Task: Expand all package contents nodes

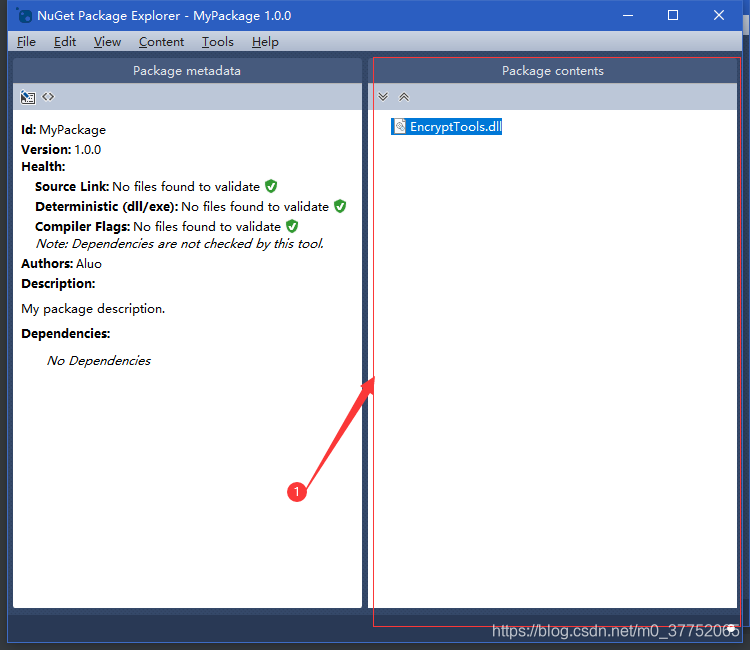Action: (x=383, y=97)
